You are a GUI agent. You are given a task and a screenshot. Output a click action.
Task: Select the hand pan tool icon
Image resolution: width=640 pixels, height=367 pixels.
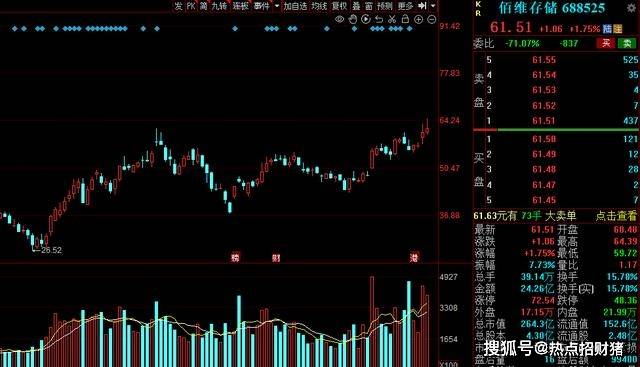(x=353, y=19)
